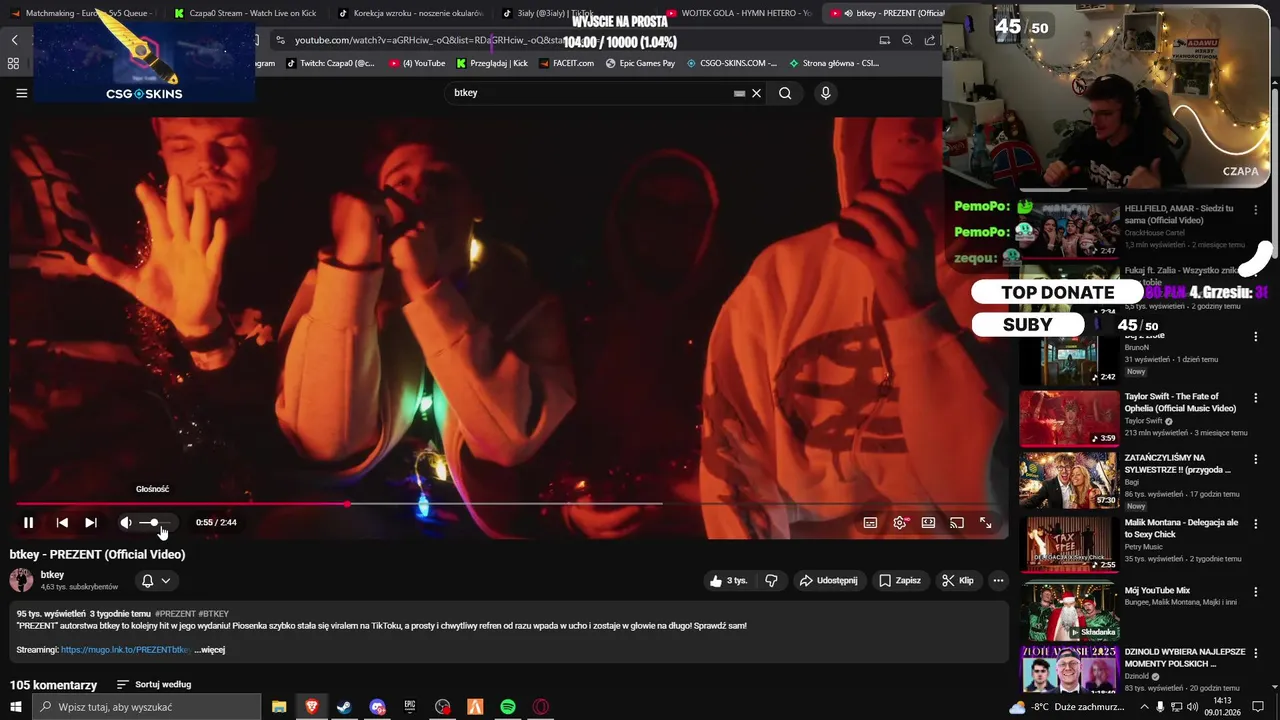Open the Mój YouTube Mix playlist thumbnail

1069,611
